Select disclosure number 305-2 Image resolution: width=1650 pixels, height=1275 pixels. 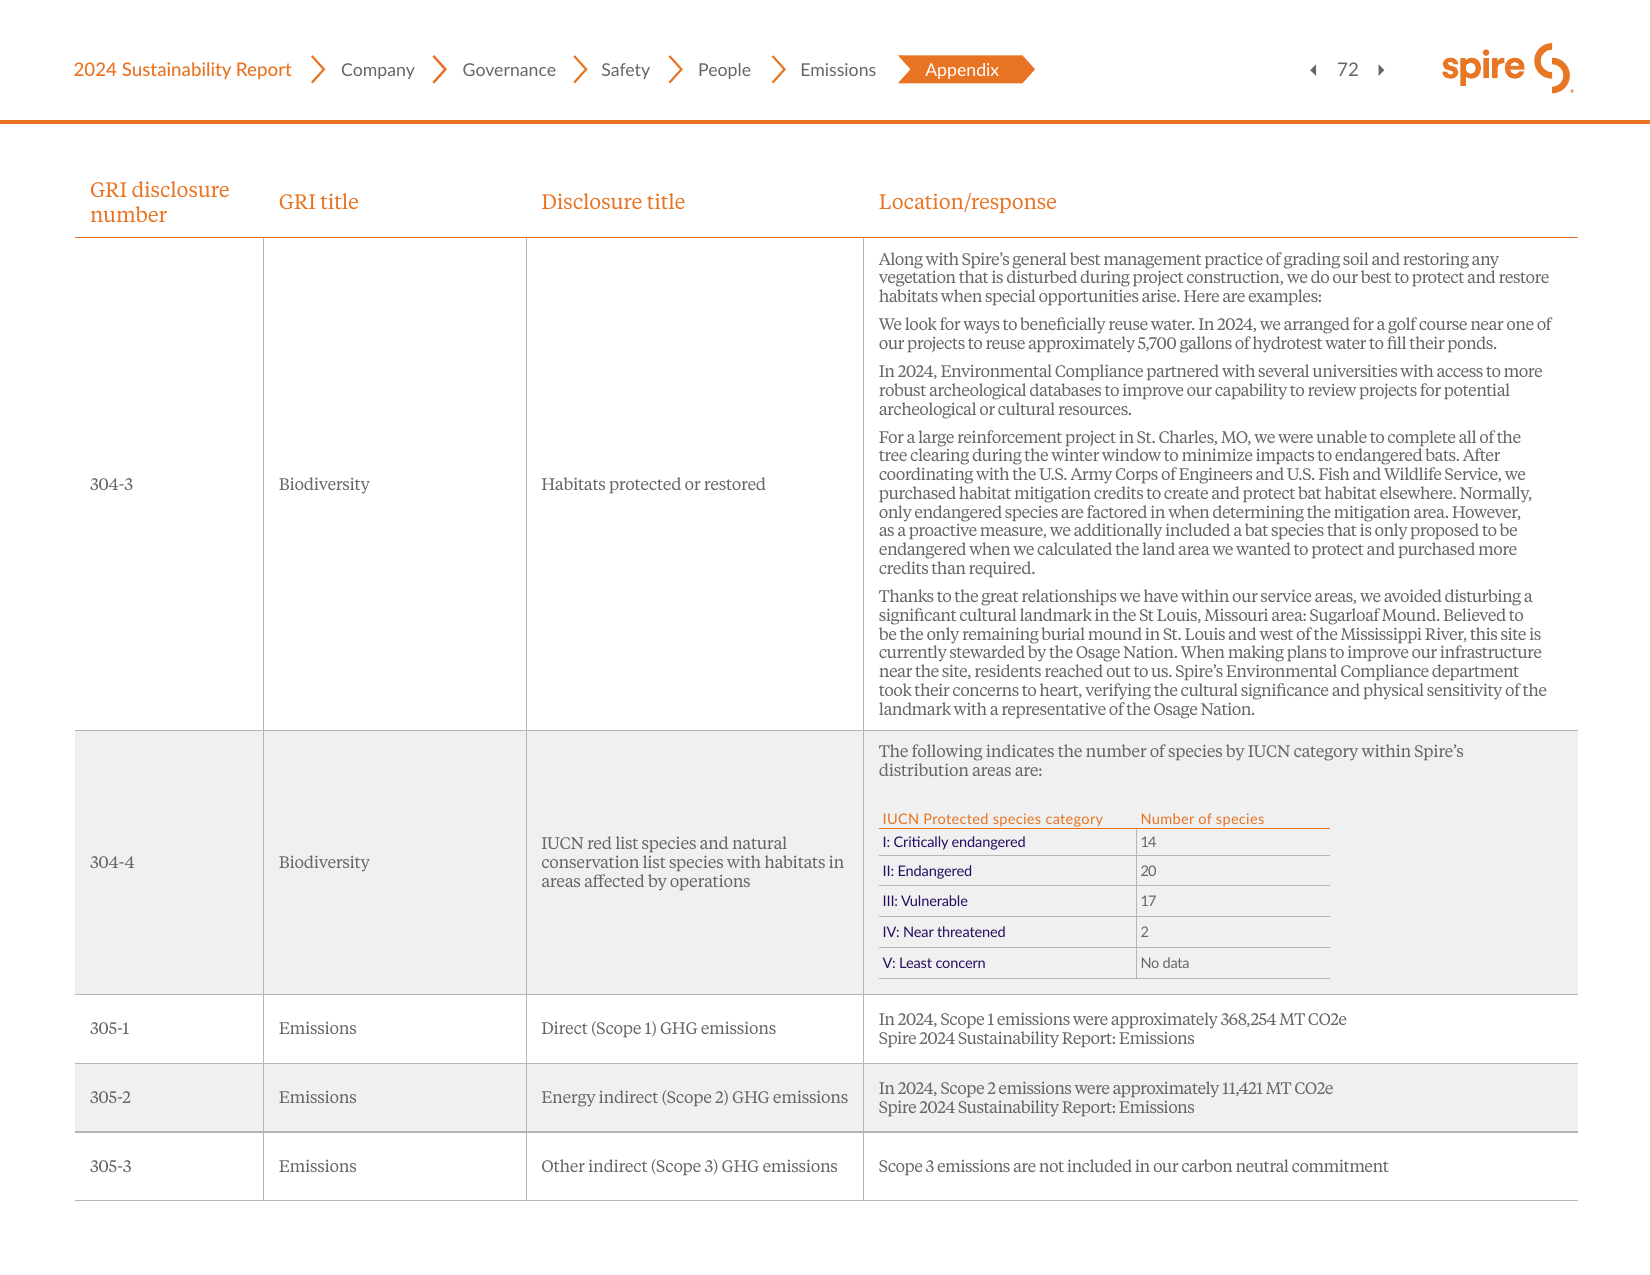click(110, 1097)
